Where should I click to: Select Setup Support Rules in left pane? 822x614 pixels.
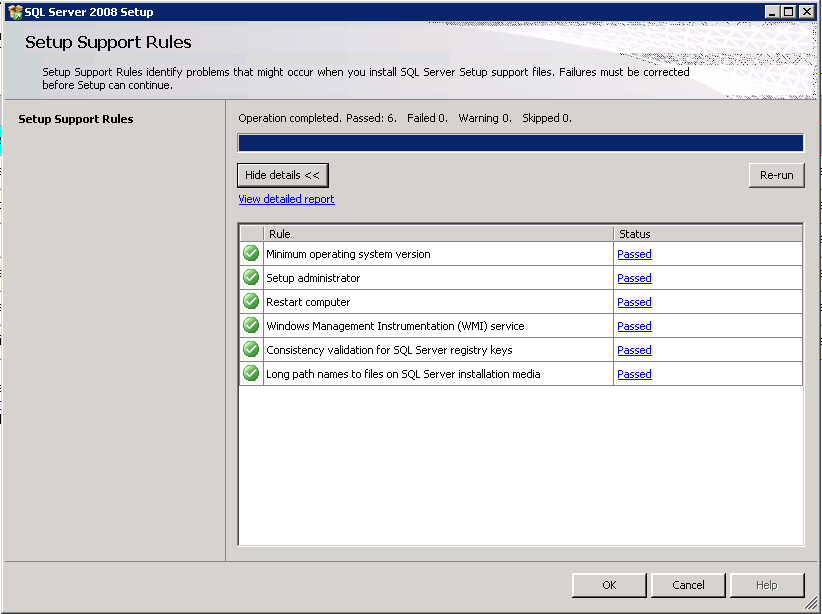click(76, 119)
